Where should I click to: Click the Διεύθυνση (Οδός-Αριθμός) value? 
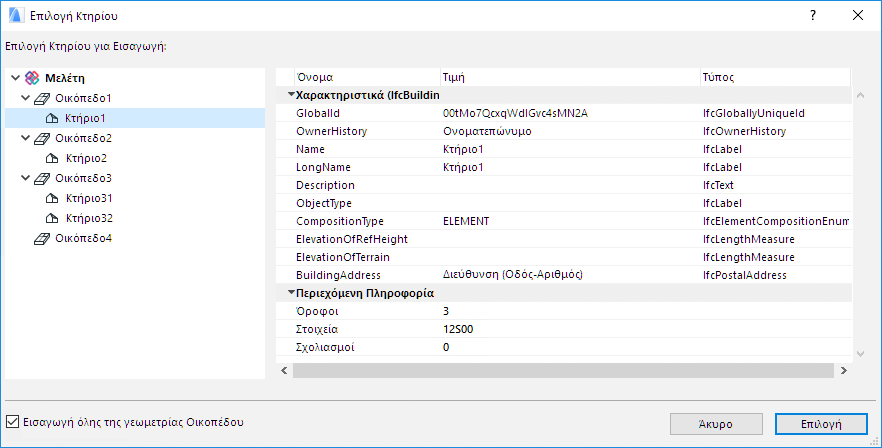[x=512, y=275]
